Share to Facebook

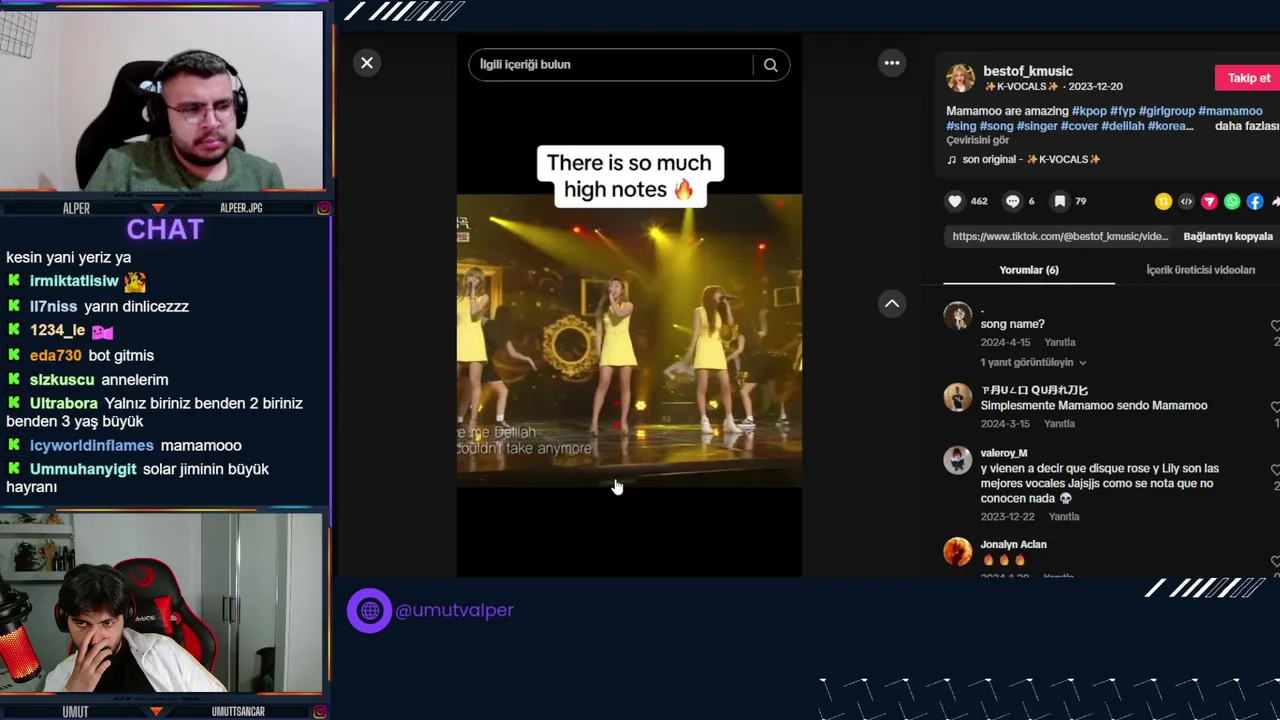click(x=1255, y=202)
